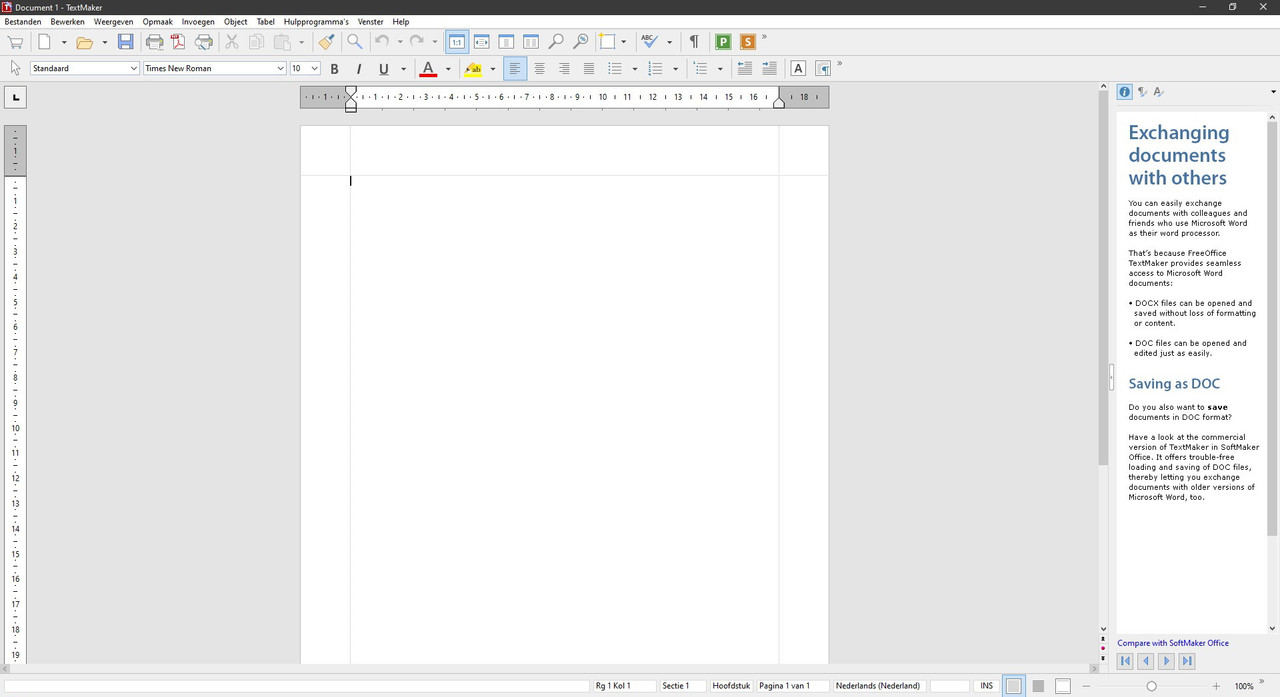Screen dimensions: 1280x697
Task: Open search with the magnifier icon beside the brush
Action: click(x=354, y=42)
